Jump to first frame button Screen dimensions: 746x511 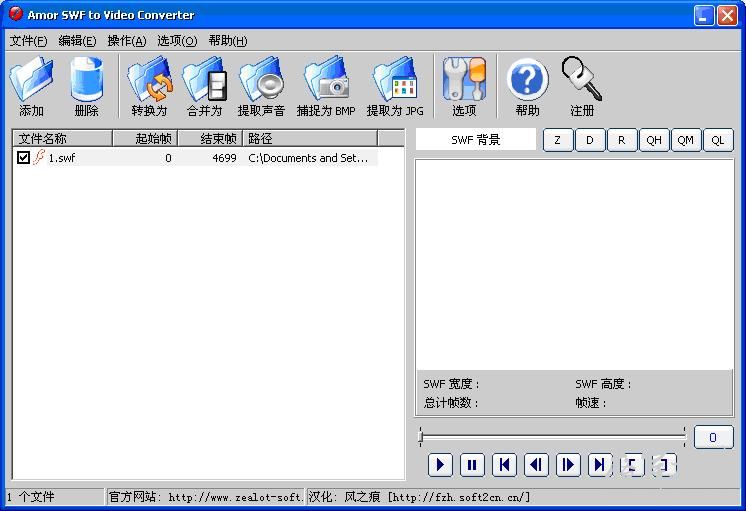[504, 465]
